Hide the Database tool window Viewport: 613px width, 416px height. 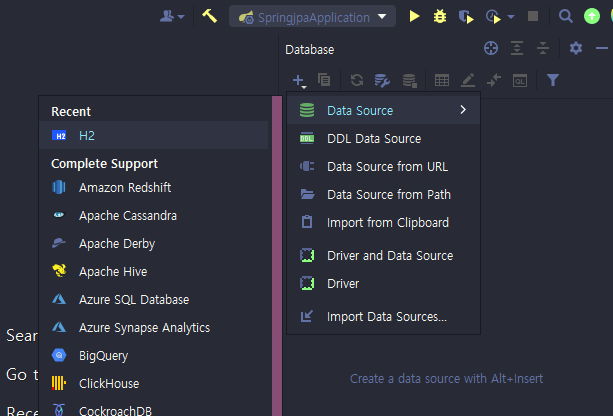coord(602,48)
